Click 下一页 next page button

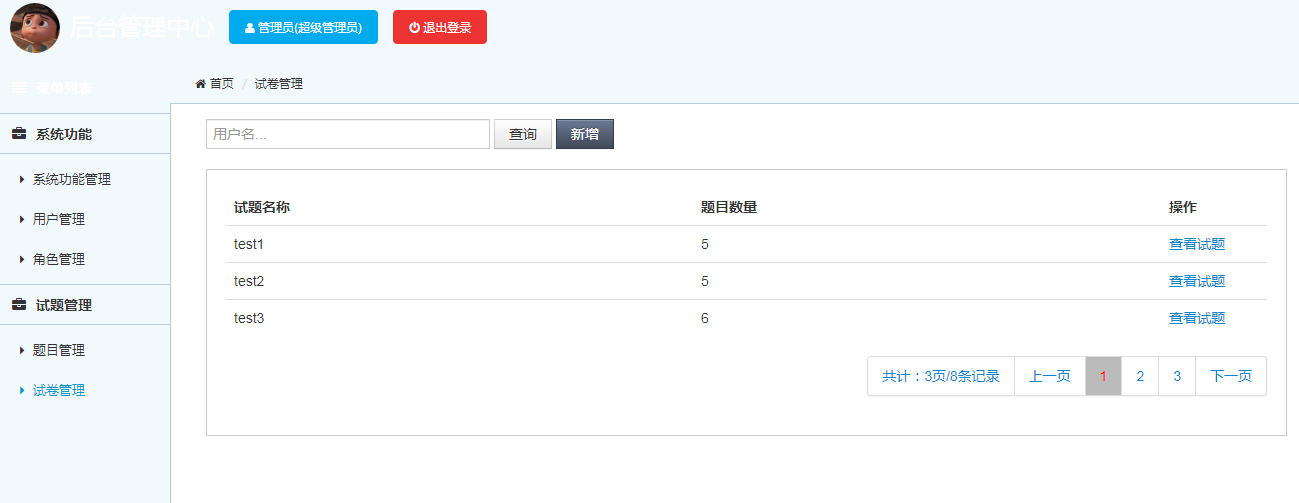point(1231,376)
